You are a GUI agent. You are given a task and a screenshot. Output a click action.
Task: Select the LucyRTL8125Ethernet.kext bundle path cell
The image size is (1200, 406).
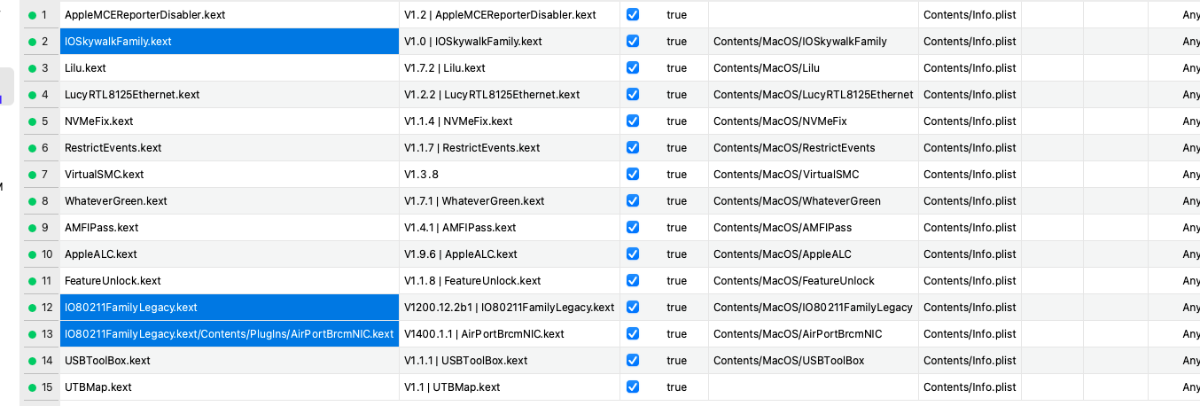pos(228,94)
